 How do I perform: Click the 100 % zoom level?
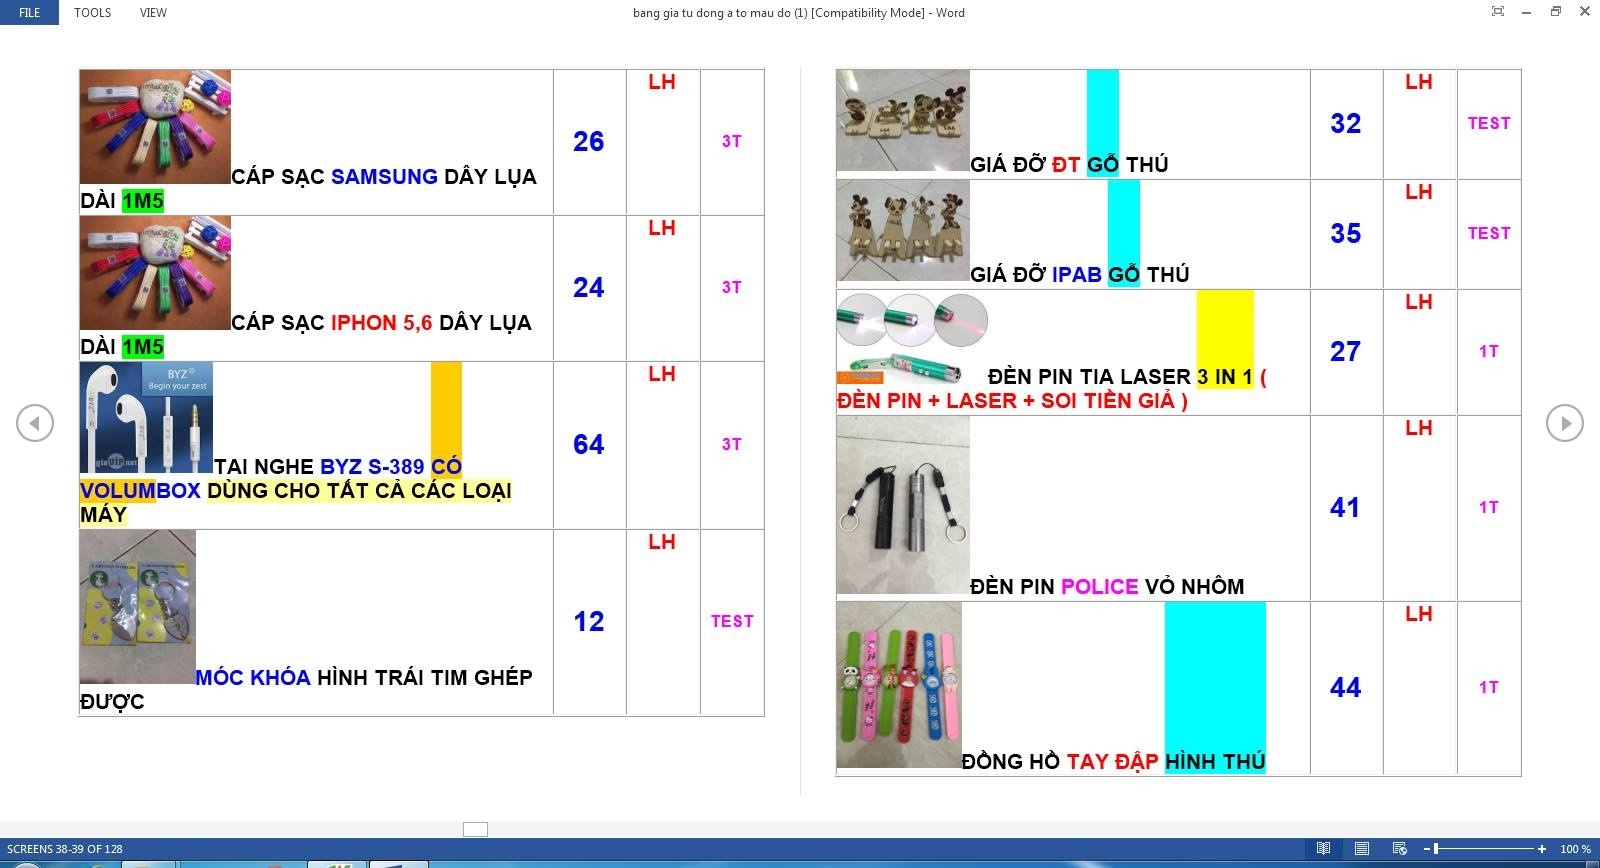click(x=1575, y=849)
